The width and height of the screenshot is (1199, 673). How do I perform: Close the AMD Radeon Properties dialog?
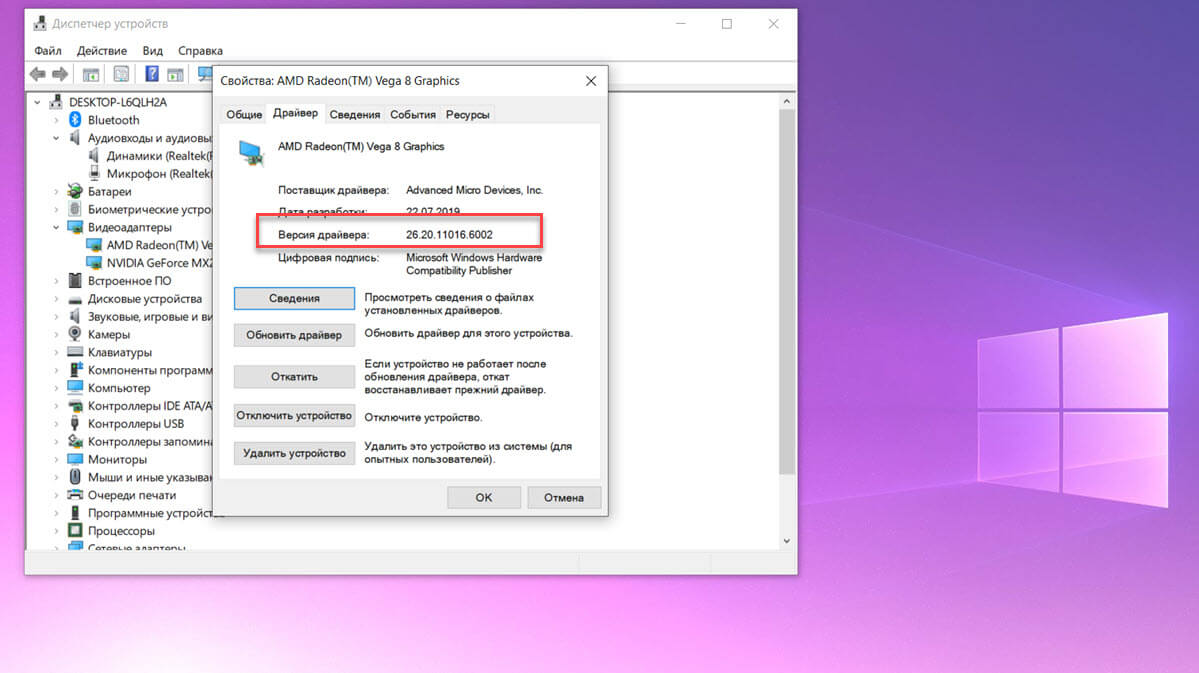(590, 81)
